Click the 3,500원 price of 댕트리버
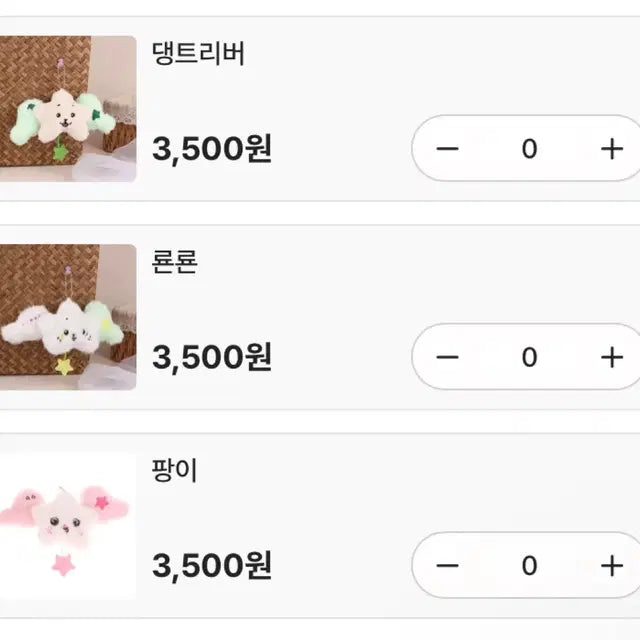The height and width of the screenshot is (640, 640). 212,149
